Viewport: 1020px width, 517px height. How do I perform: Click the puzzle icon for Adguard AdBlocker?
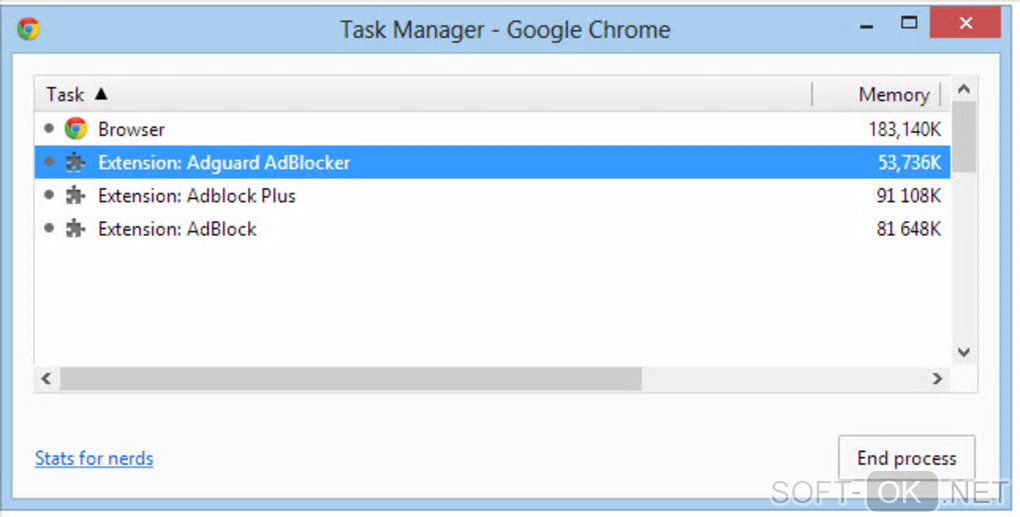click(x=75, y=162)
